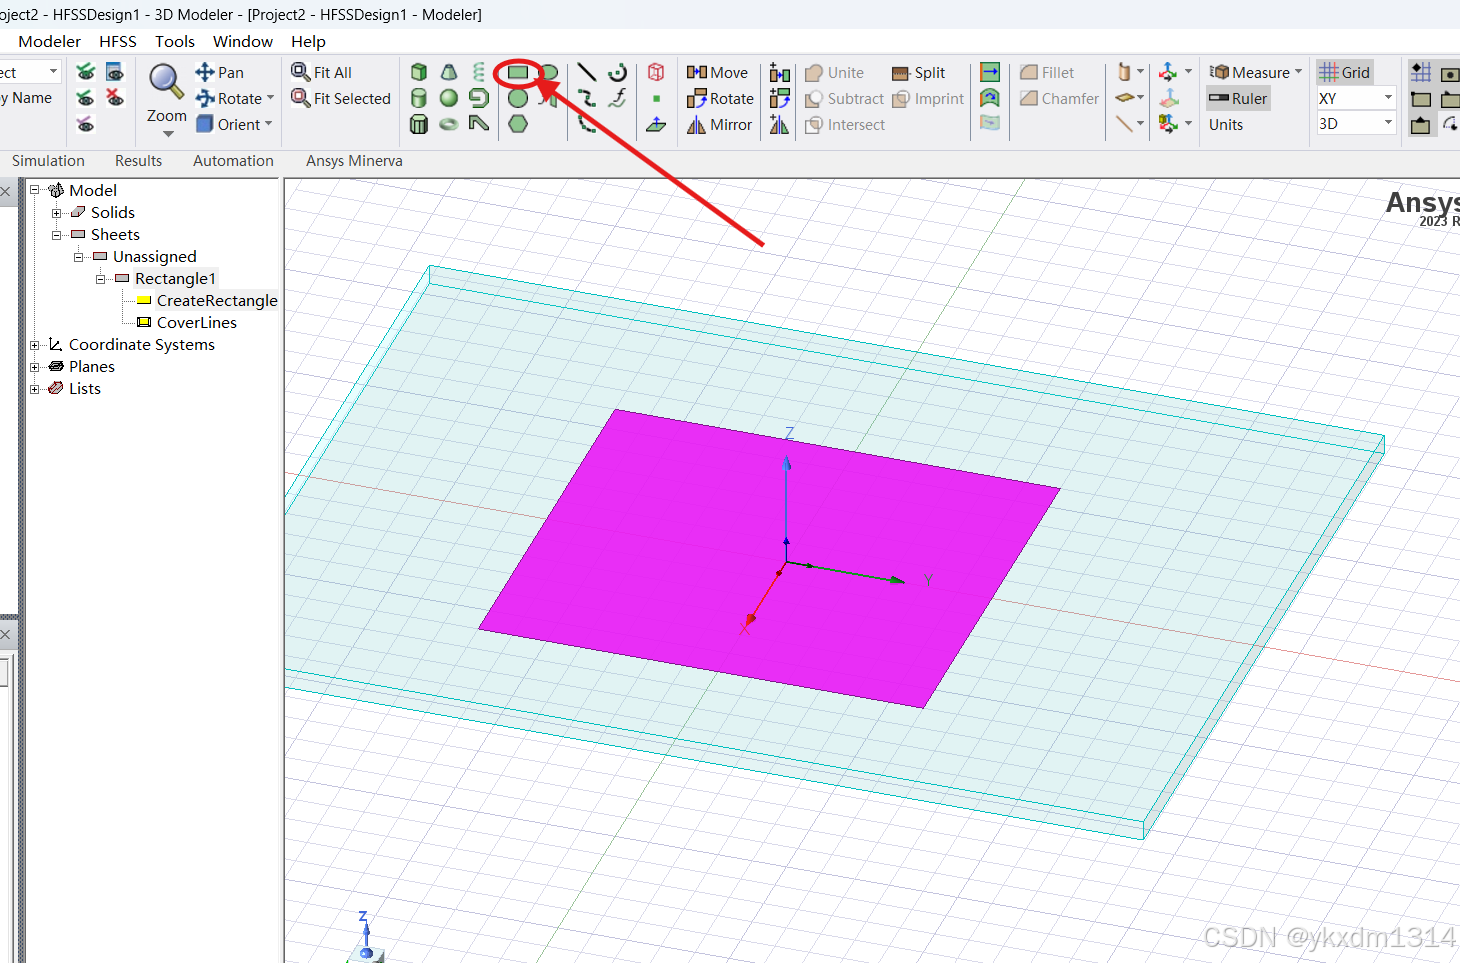The width and height of the screenshot is (1460, 963).
Task: Click the Duplicate Along Line icon
Action: [780, 73]
